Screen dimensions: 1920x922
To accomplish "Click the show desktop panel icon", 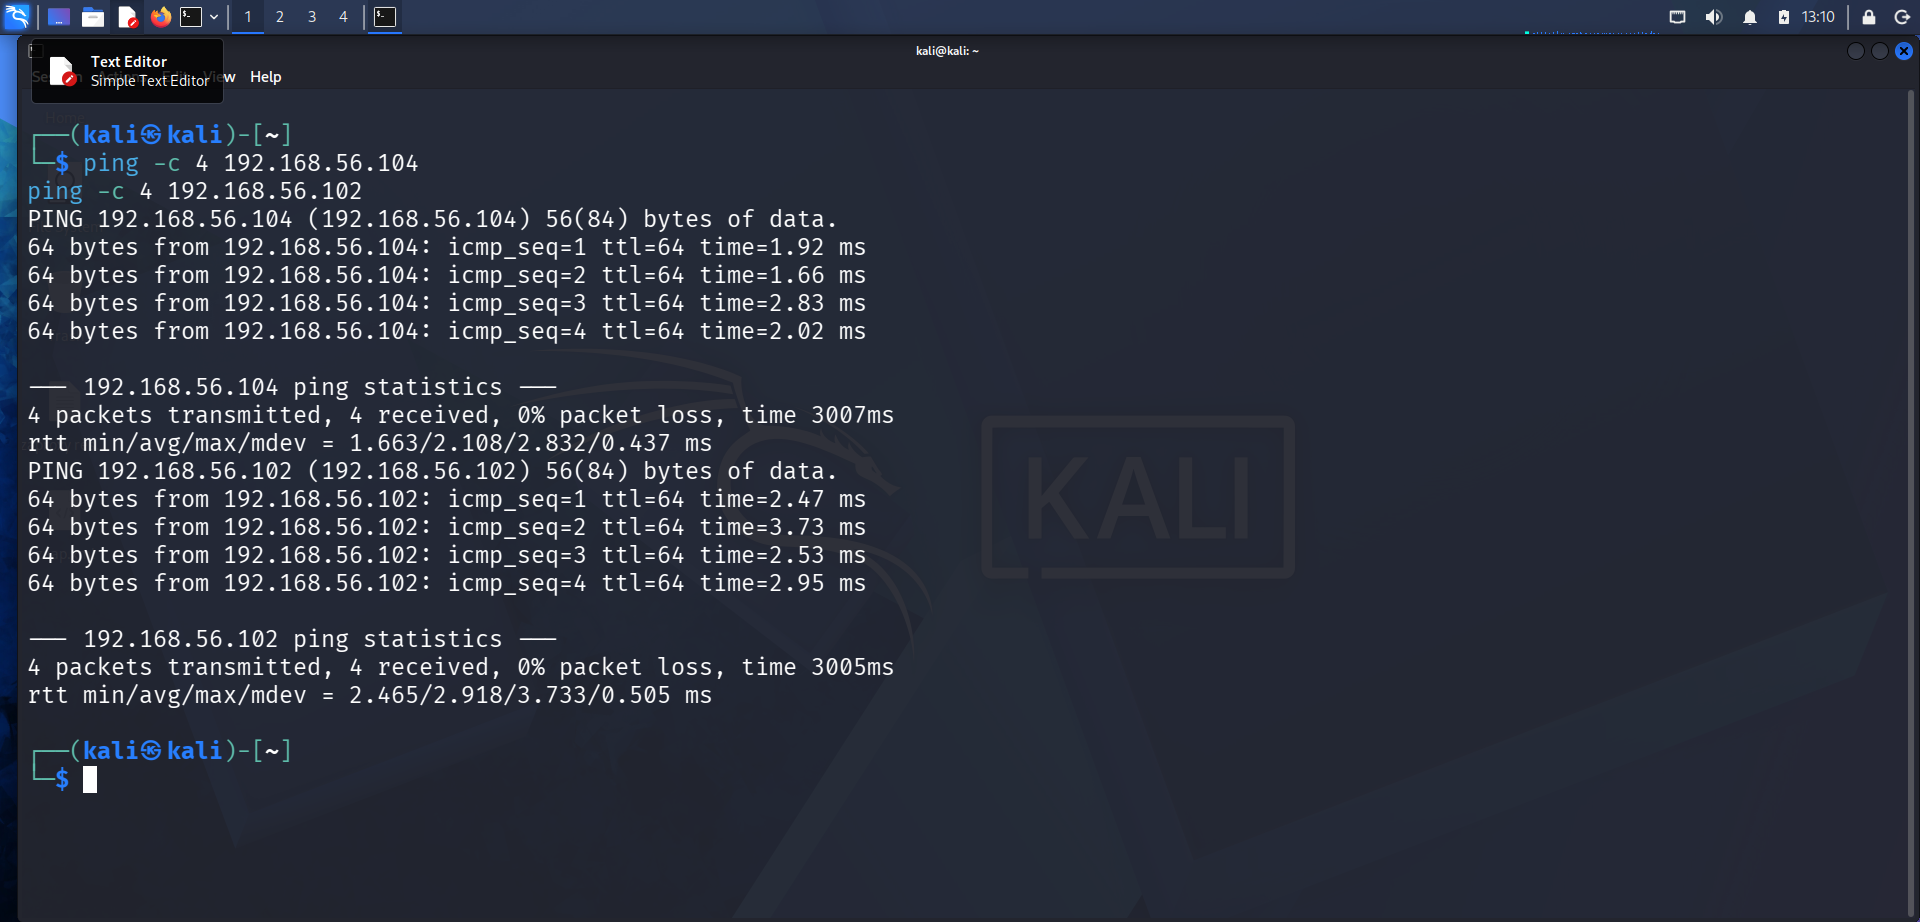I will point(59,17).
